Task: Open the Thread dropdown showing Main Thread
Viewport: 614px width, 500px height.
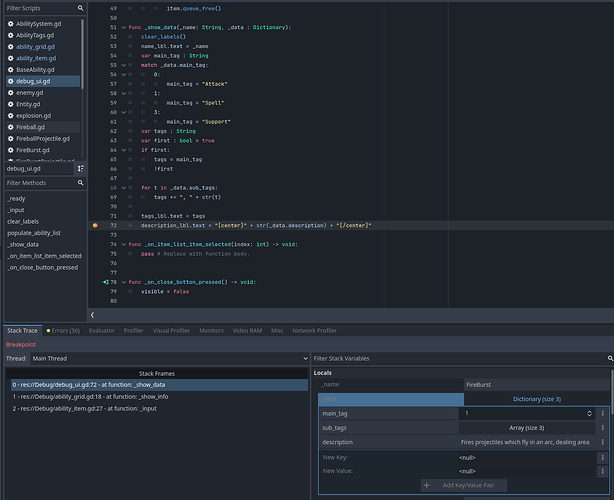Action: [170, 358]
